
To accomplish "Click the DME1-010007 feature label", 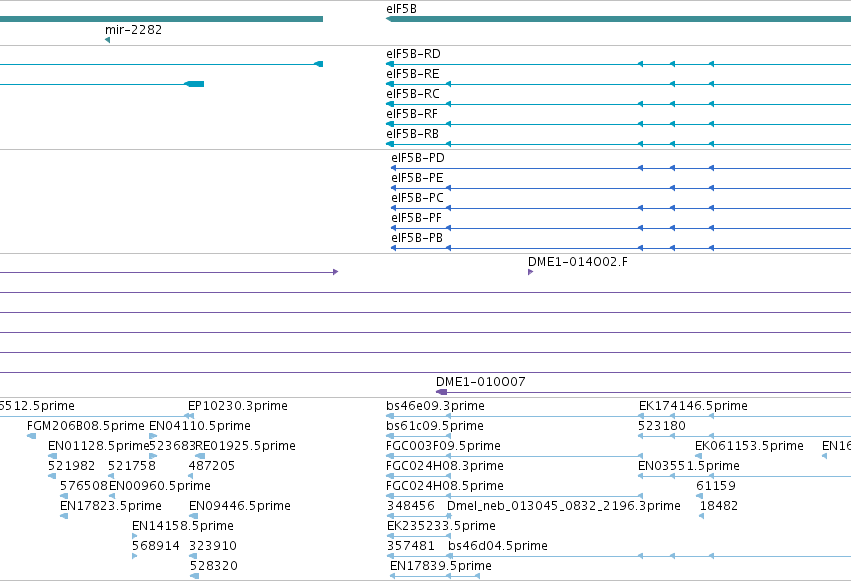I will tap(480, 382).
